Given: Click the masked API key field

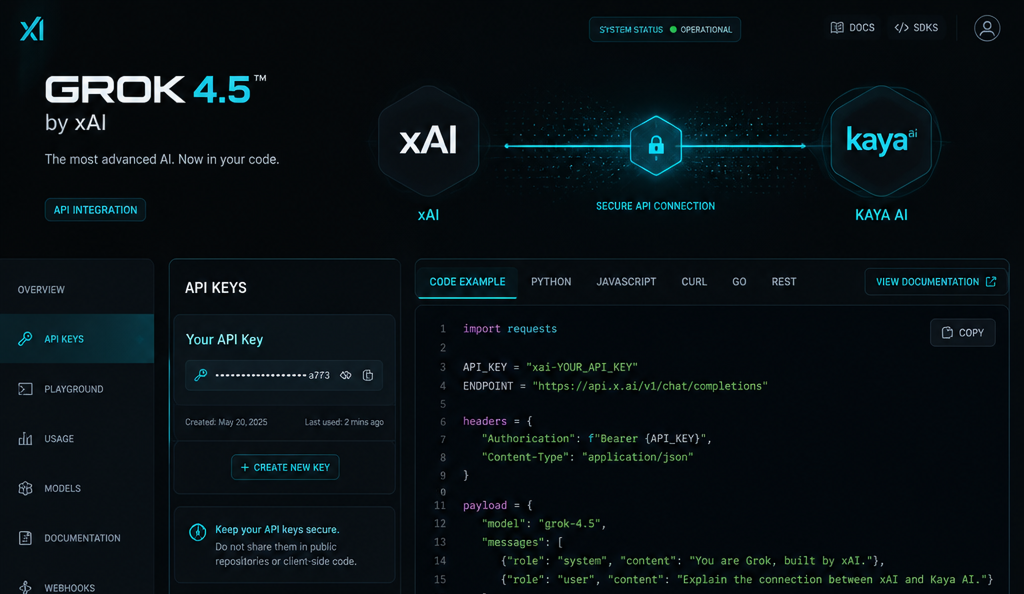Looking at the screenshot, I should tap(283, 375).
